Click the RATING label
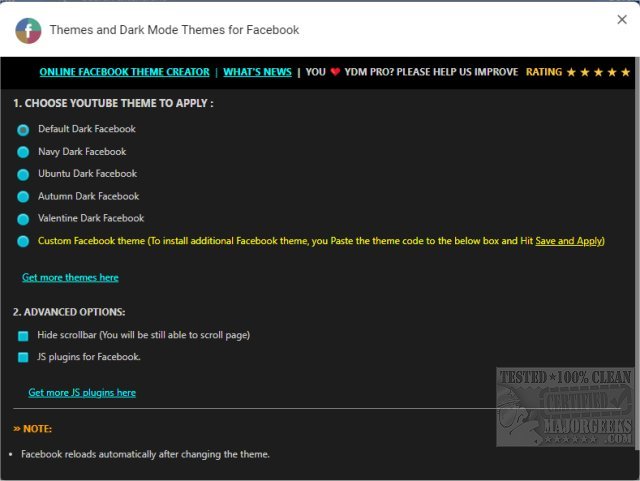This screenshot has width=640, height=481. pyautogui.click(x=544, y=72)
